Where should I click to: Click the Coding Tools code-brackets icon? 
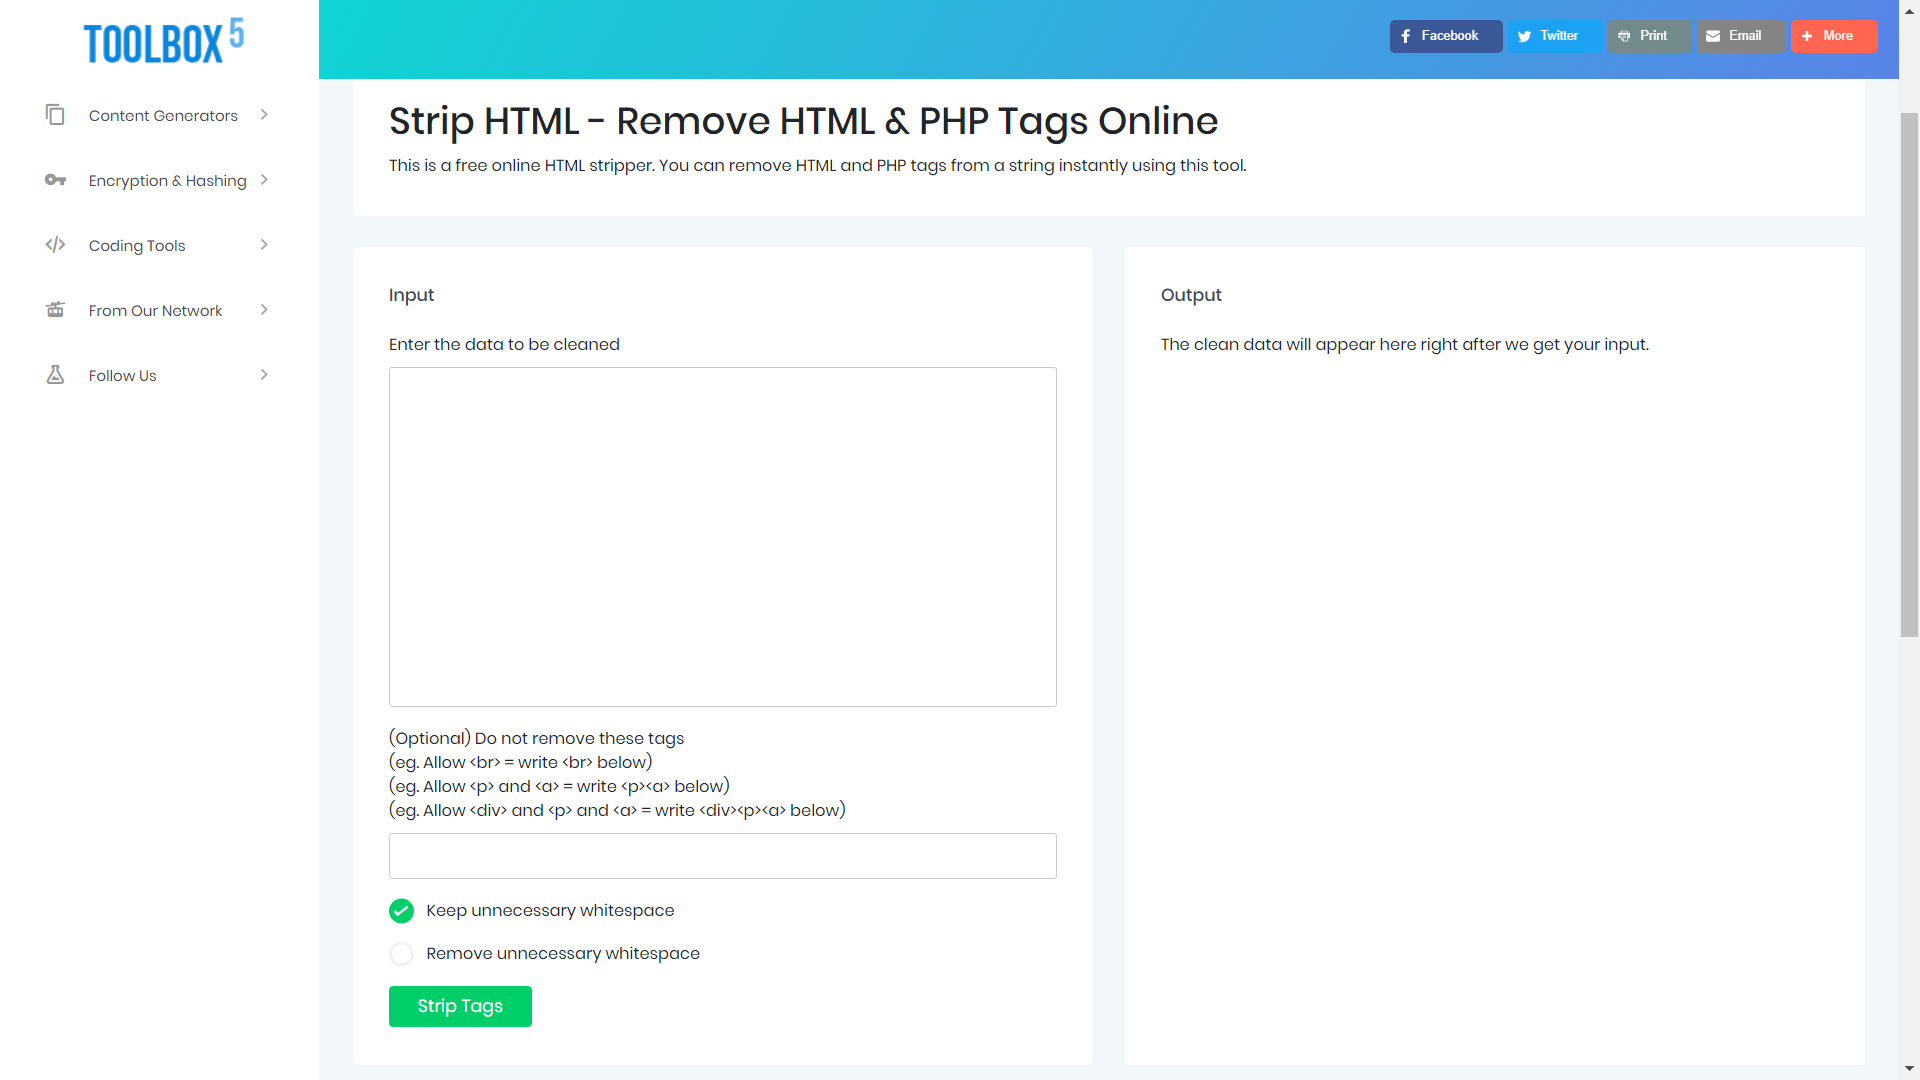pyautogui.click(x=55, y=245)
